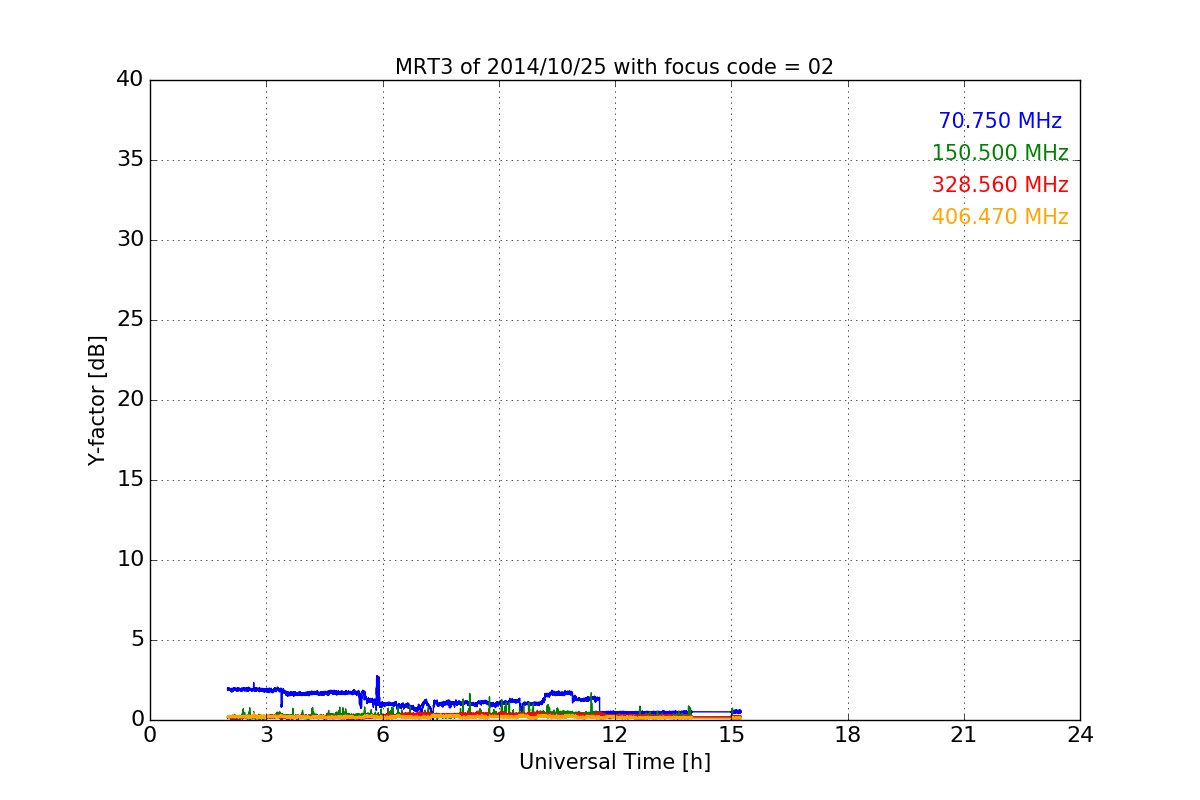Click the y-axis tick label 35
This screenshot has width=1200, height=800.
pyautogui.click(x=130, y=160)
